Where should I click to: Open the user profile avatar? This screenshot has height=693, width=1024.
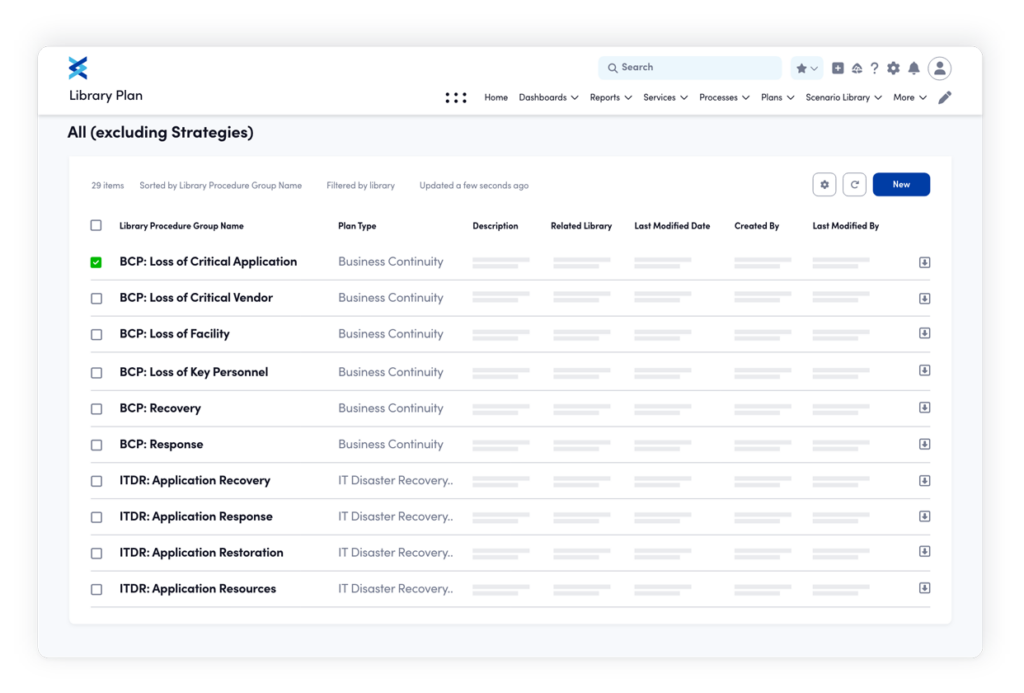click(x=939, y=68)
